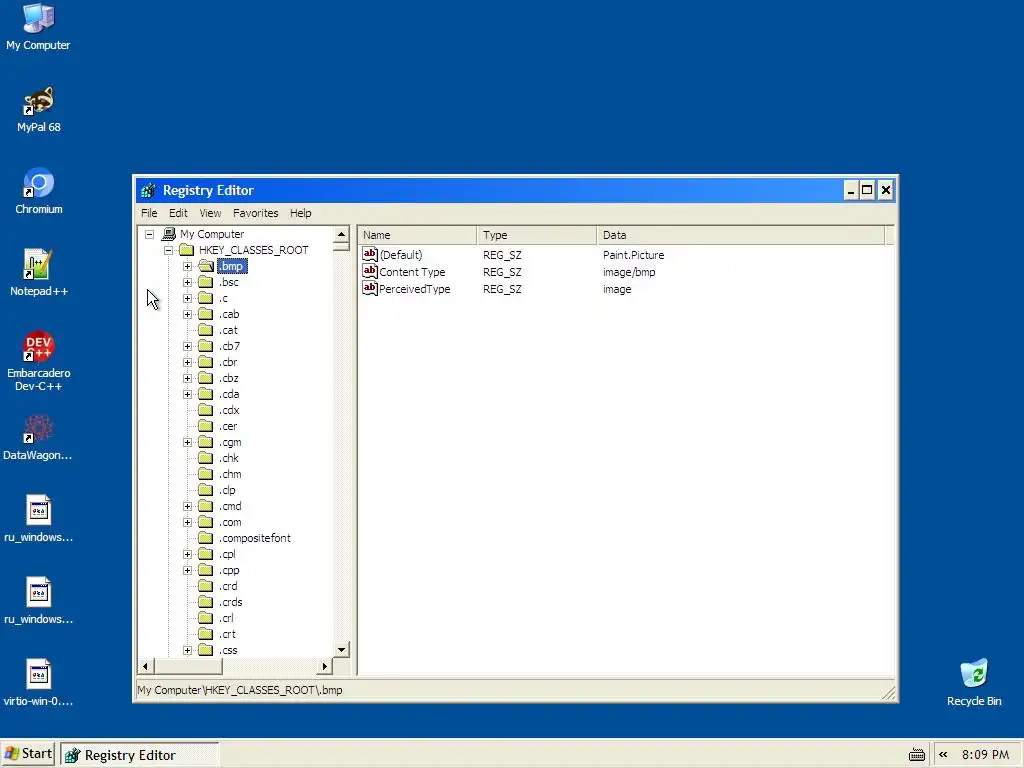Image resolution: width=1024 pixels, height=768 pixels.
Task: Expand the .cda key
Action: point(187,394)
